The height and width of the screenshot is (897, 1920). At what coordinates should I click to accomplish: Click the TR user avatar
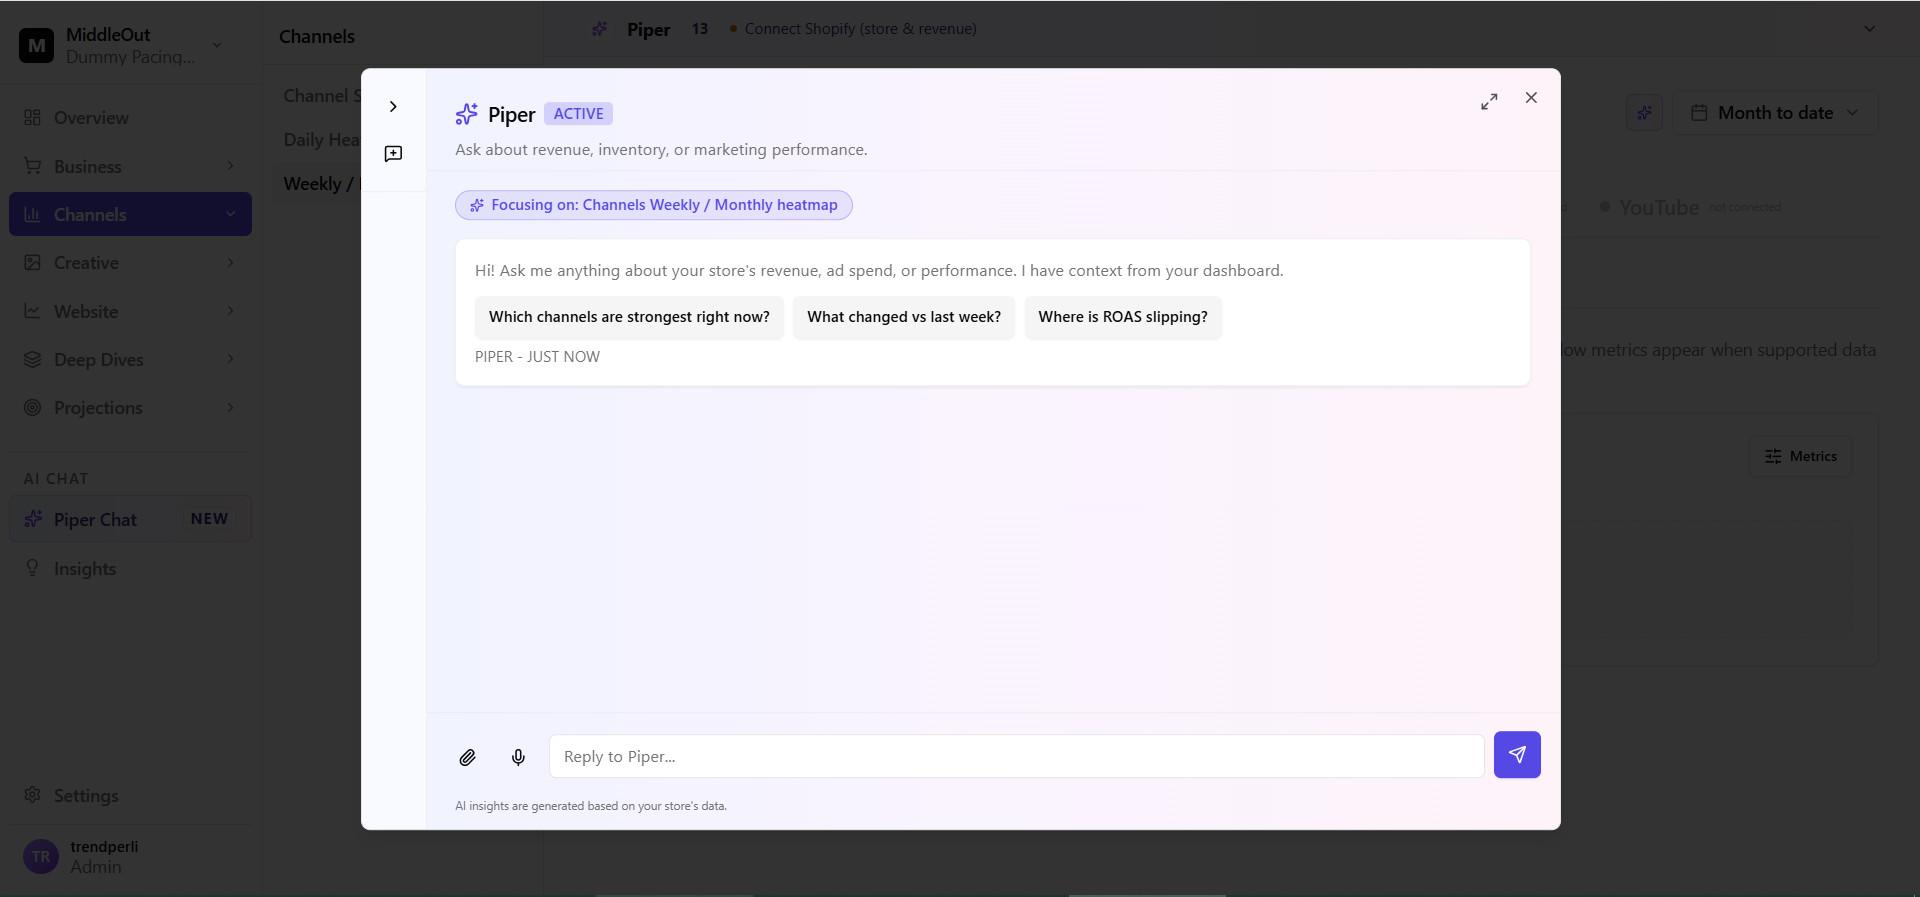tap(41, 857)
